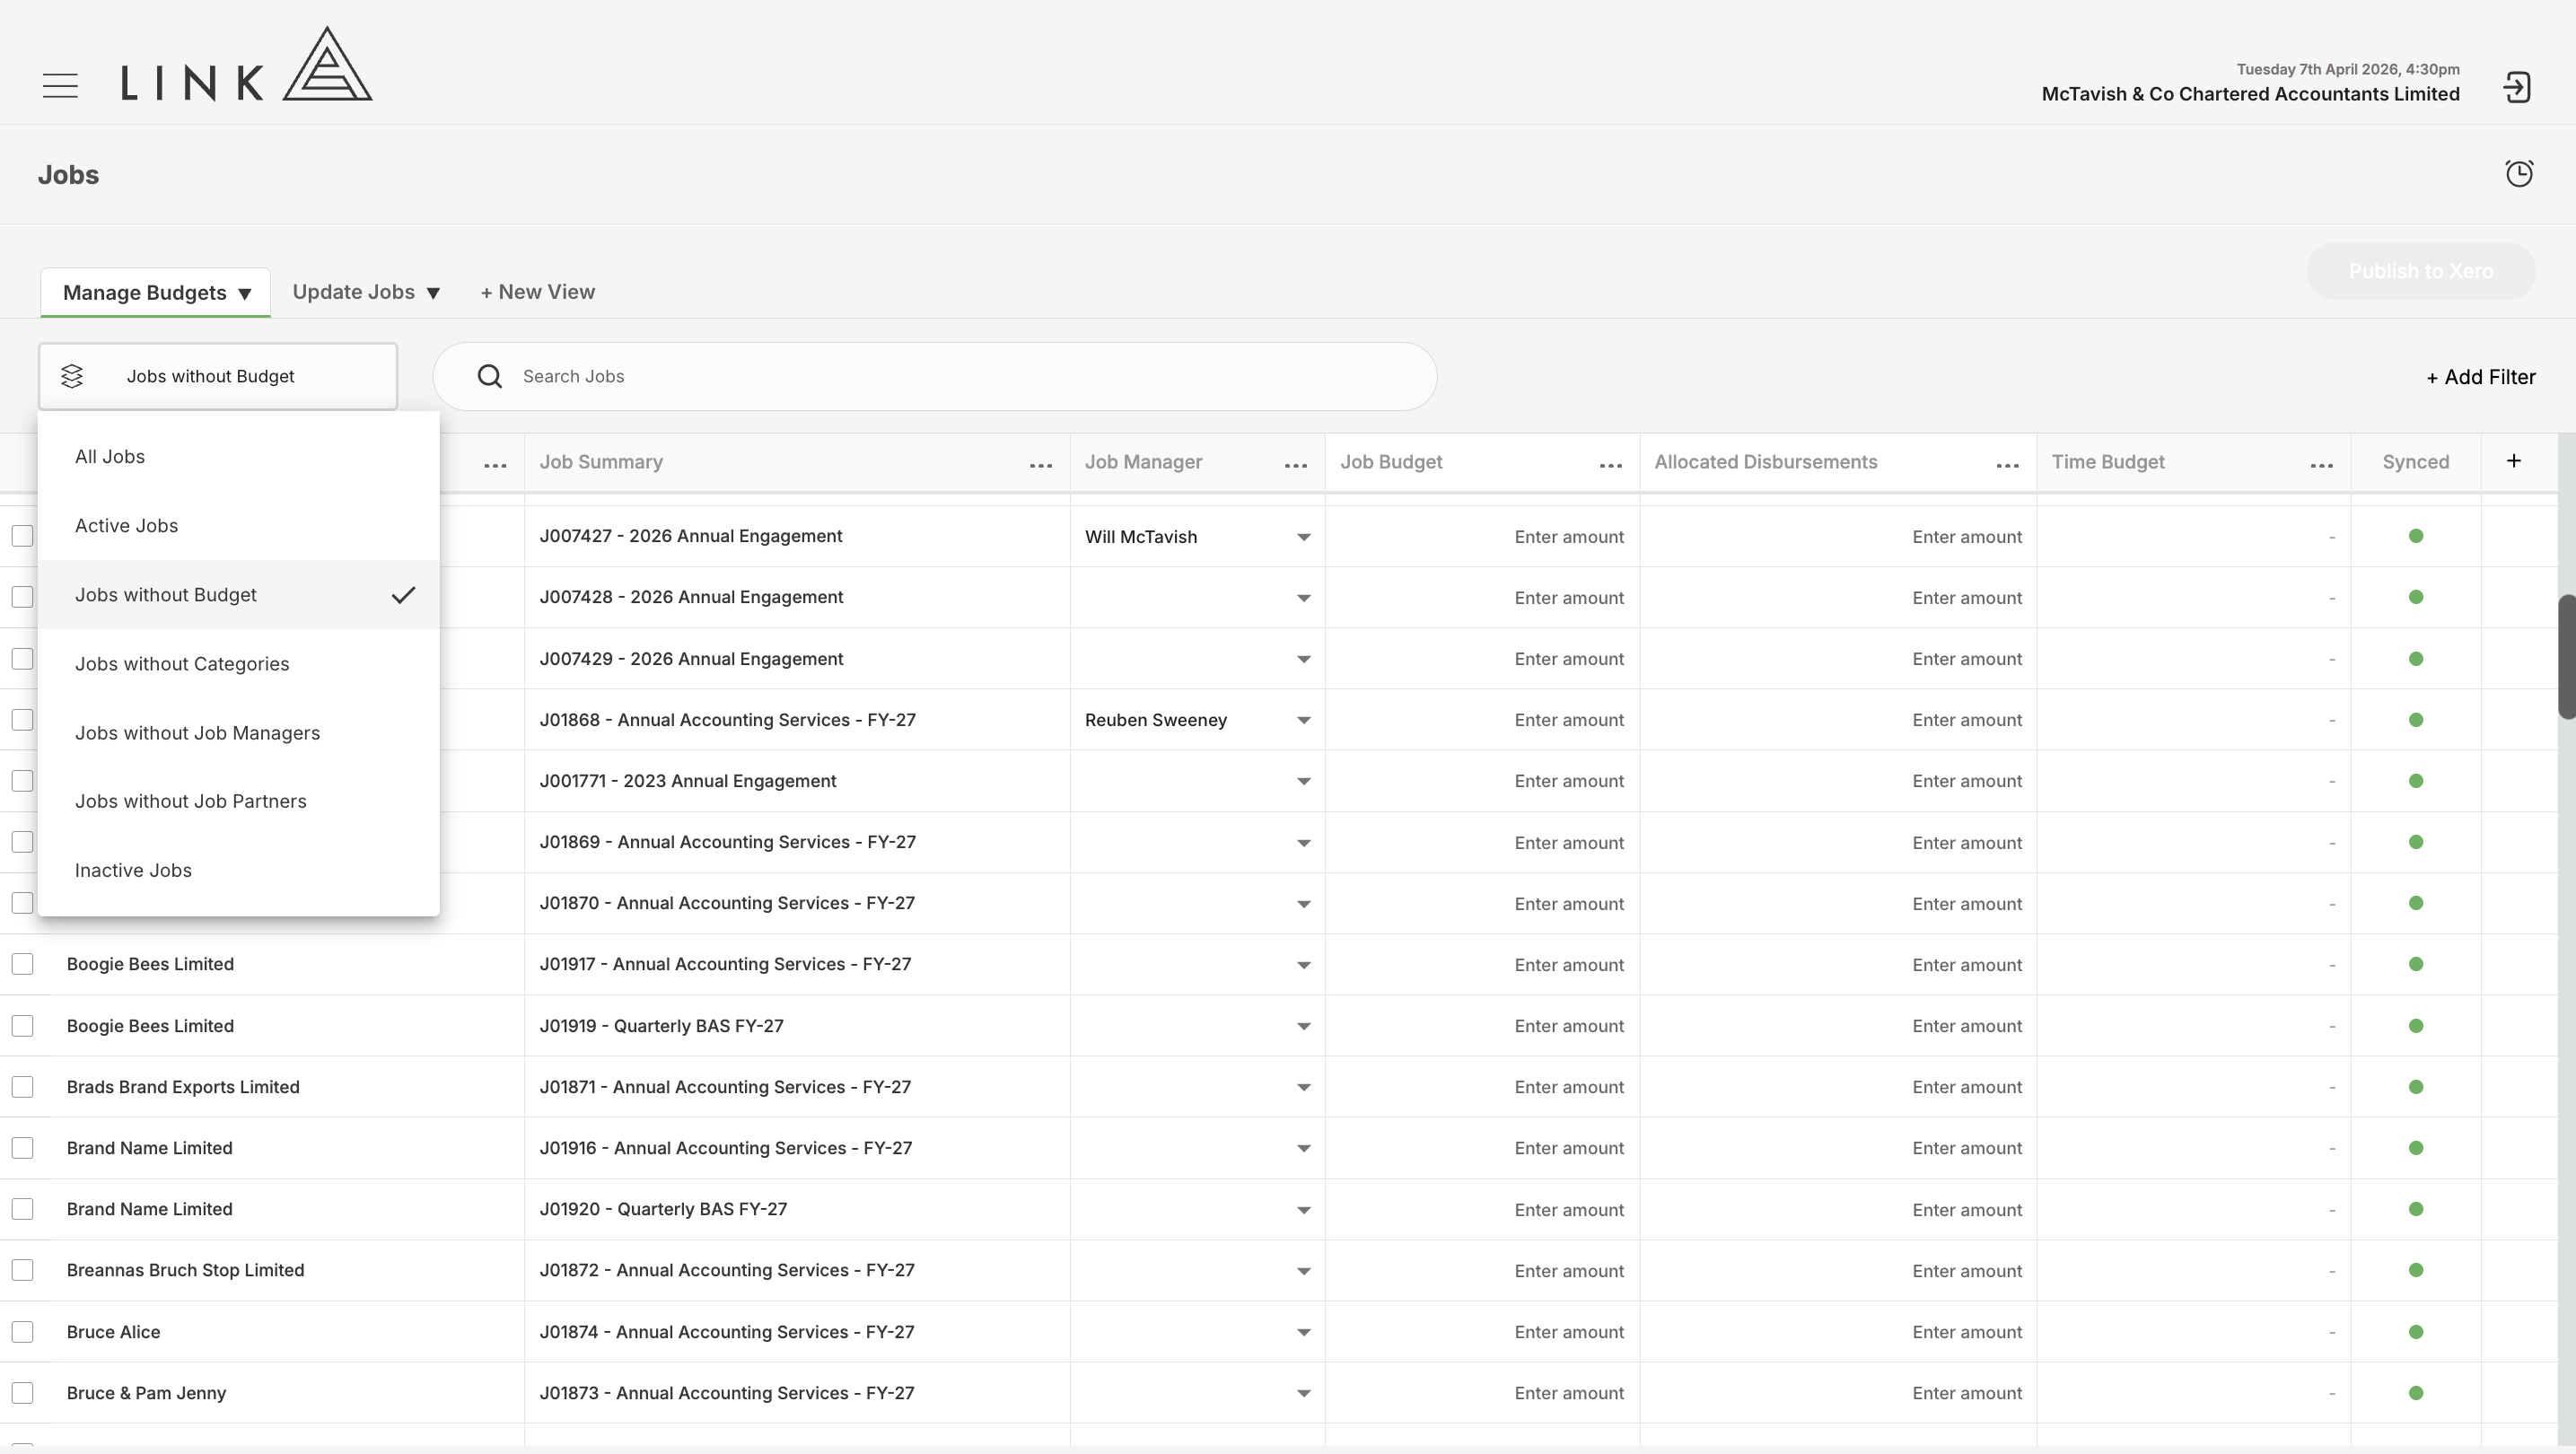Open Job Summary column options dots
Viewport: 2576px width, 1454px height.
[x=1041, y=465]
